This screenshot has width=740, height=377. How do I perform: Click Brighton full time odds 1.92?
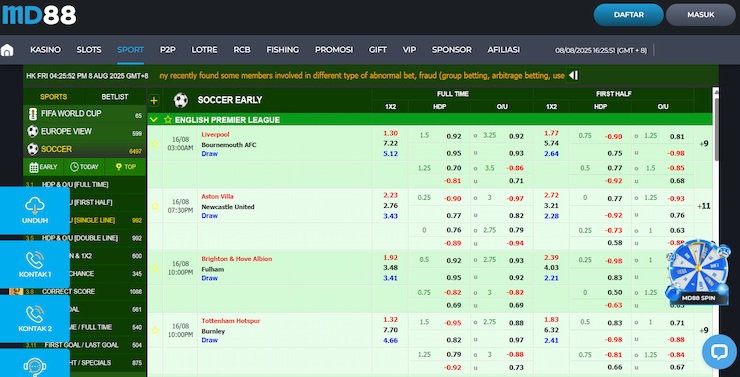[390, 258]
